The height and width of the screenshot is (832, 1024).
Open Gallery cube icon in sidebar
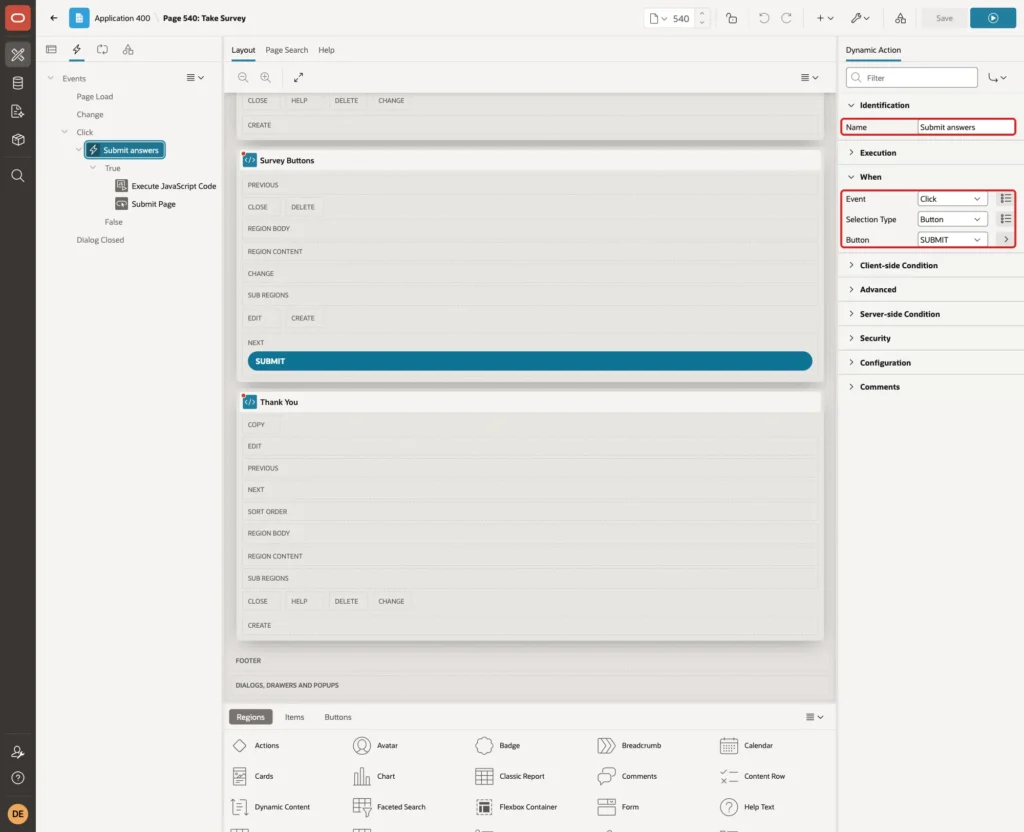pyautogui.click(x=18, y=140)
